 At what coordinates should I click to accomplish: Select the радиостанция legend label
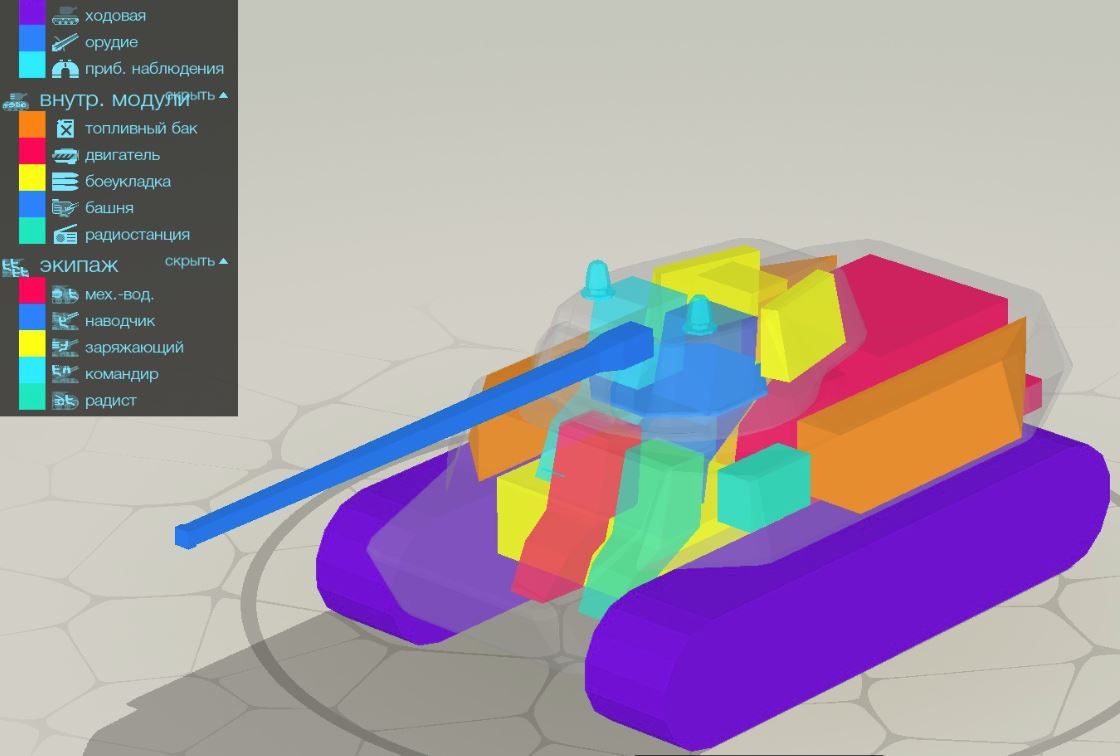pyautogui.click(x=137, y=234)
